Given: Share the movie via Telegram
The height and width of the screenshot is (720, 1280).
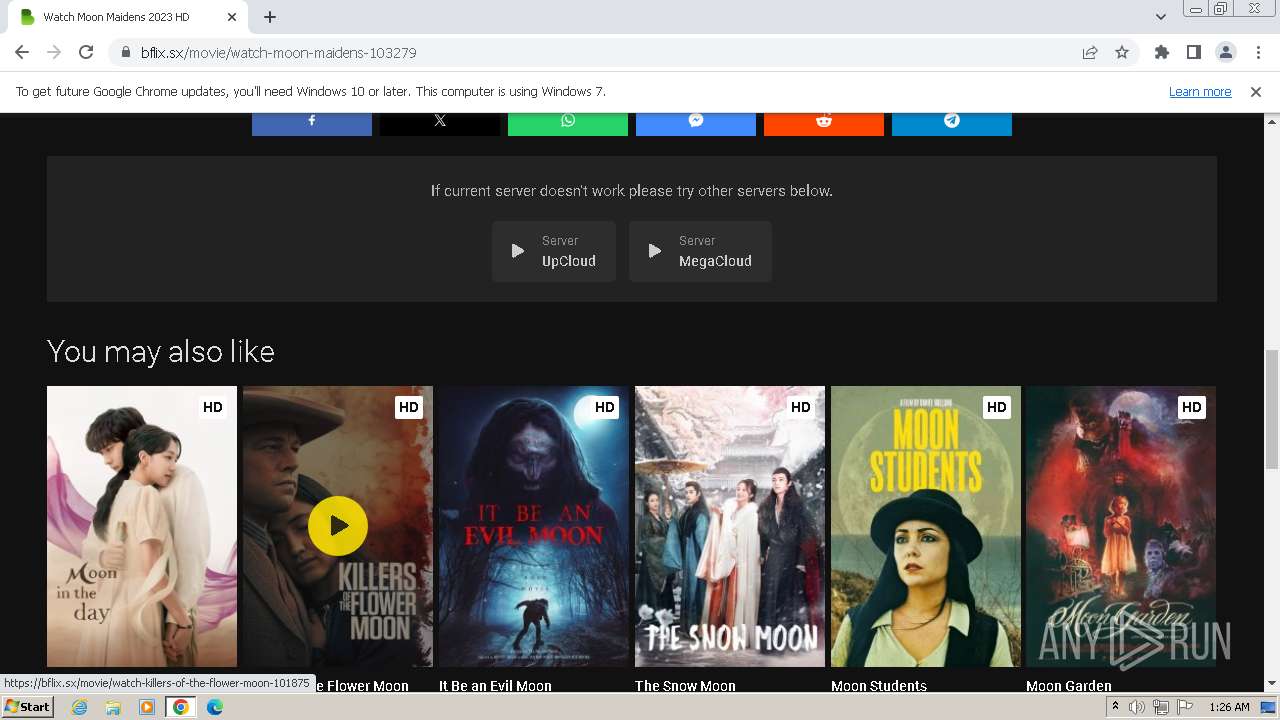Looking at the screenshot, I should pos(951,124).
